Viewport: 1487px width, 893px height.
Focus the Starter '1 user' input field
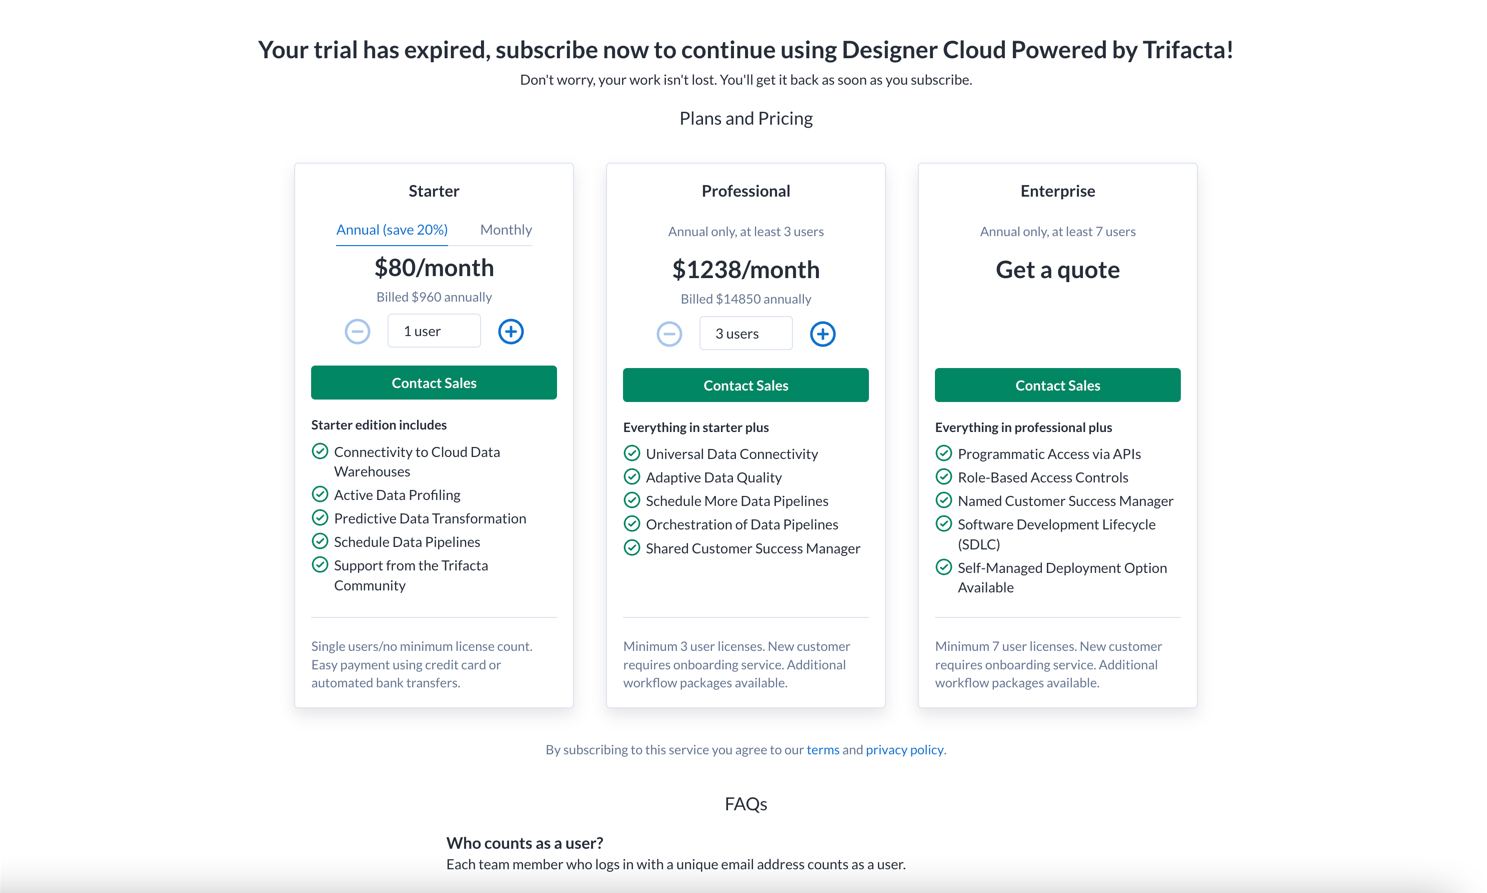pyautogui.click(x=434, y=331)
